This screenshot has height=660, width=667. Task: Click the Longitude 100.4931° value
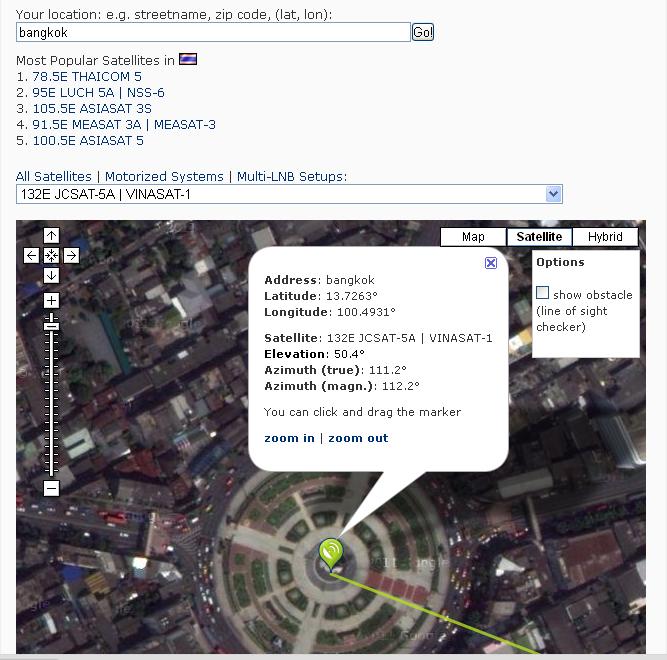point(366,312)
